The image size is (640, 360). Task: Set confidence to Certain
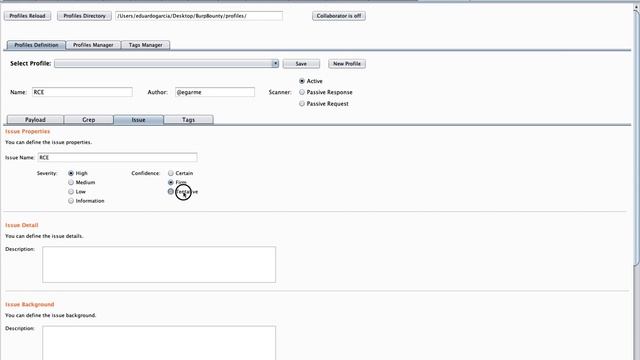180,173
